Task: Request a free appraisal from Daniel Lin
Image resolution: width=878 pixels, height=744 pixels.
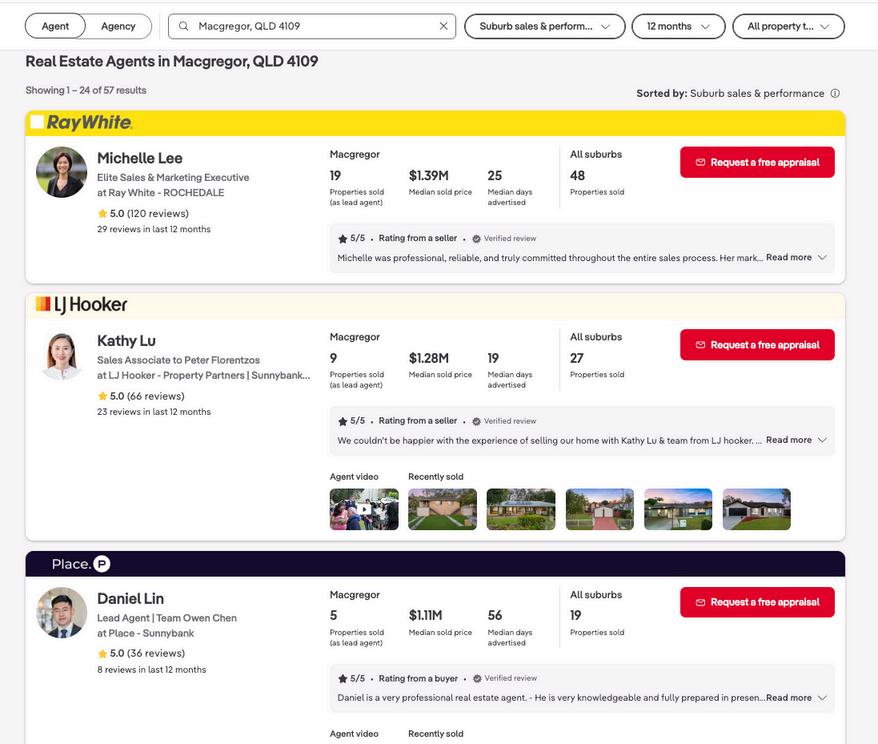Action: (757, 602)
